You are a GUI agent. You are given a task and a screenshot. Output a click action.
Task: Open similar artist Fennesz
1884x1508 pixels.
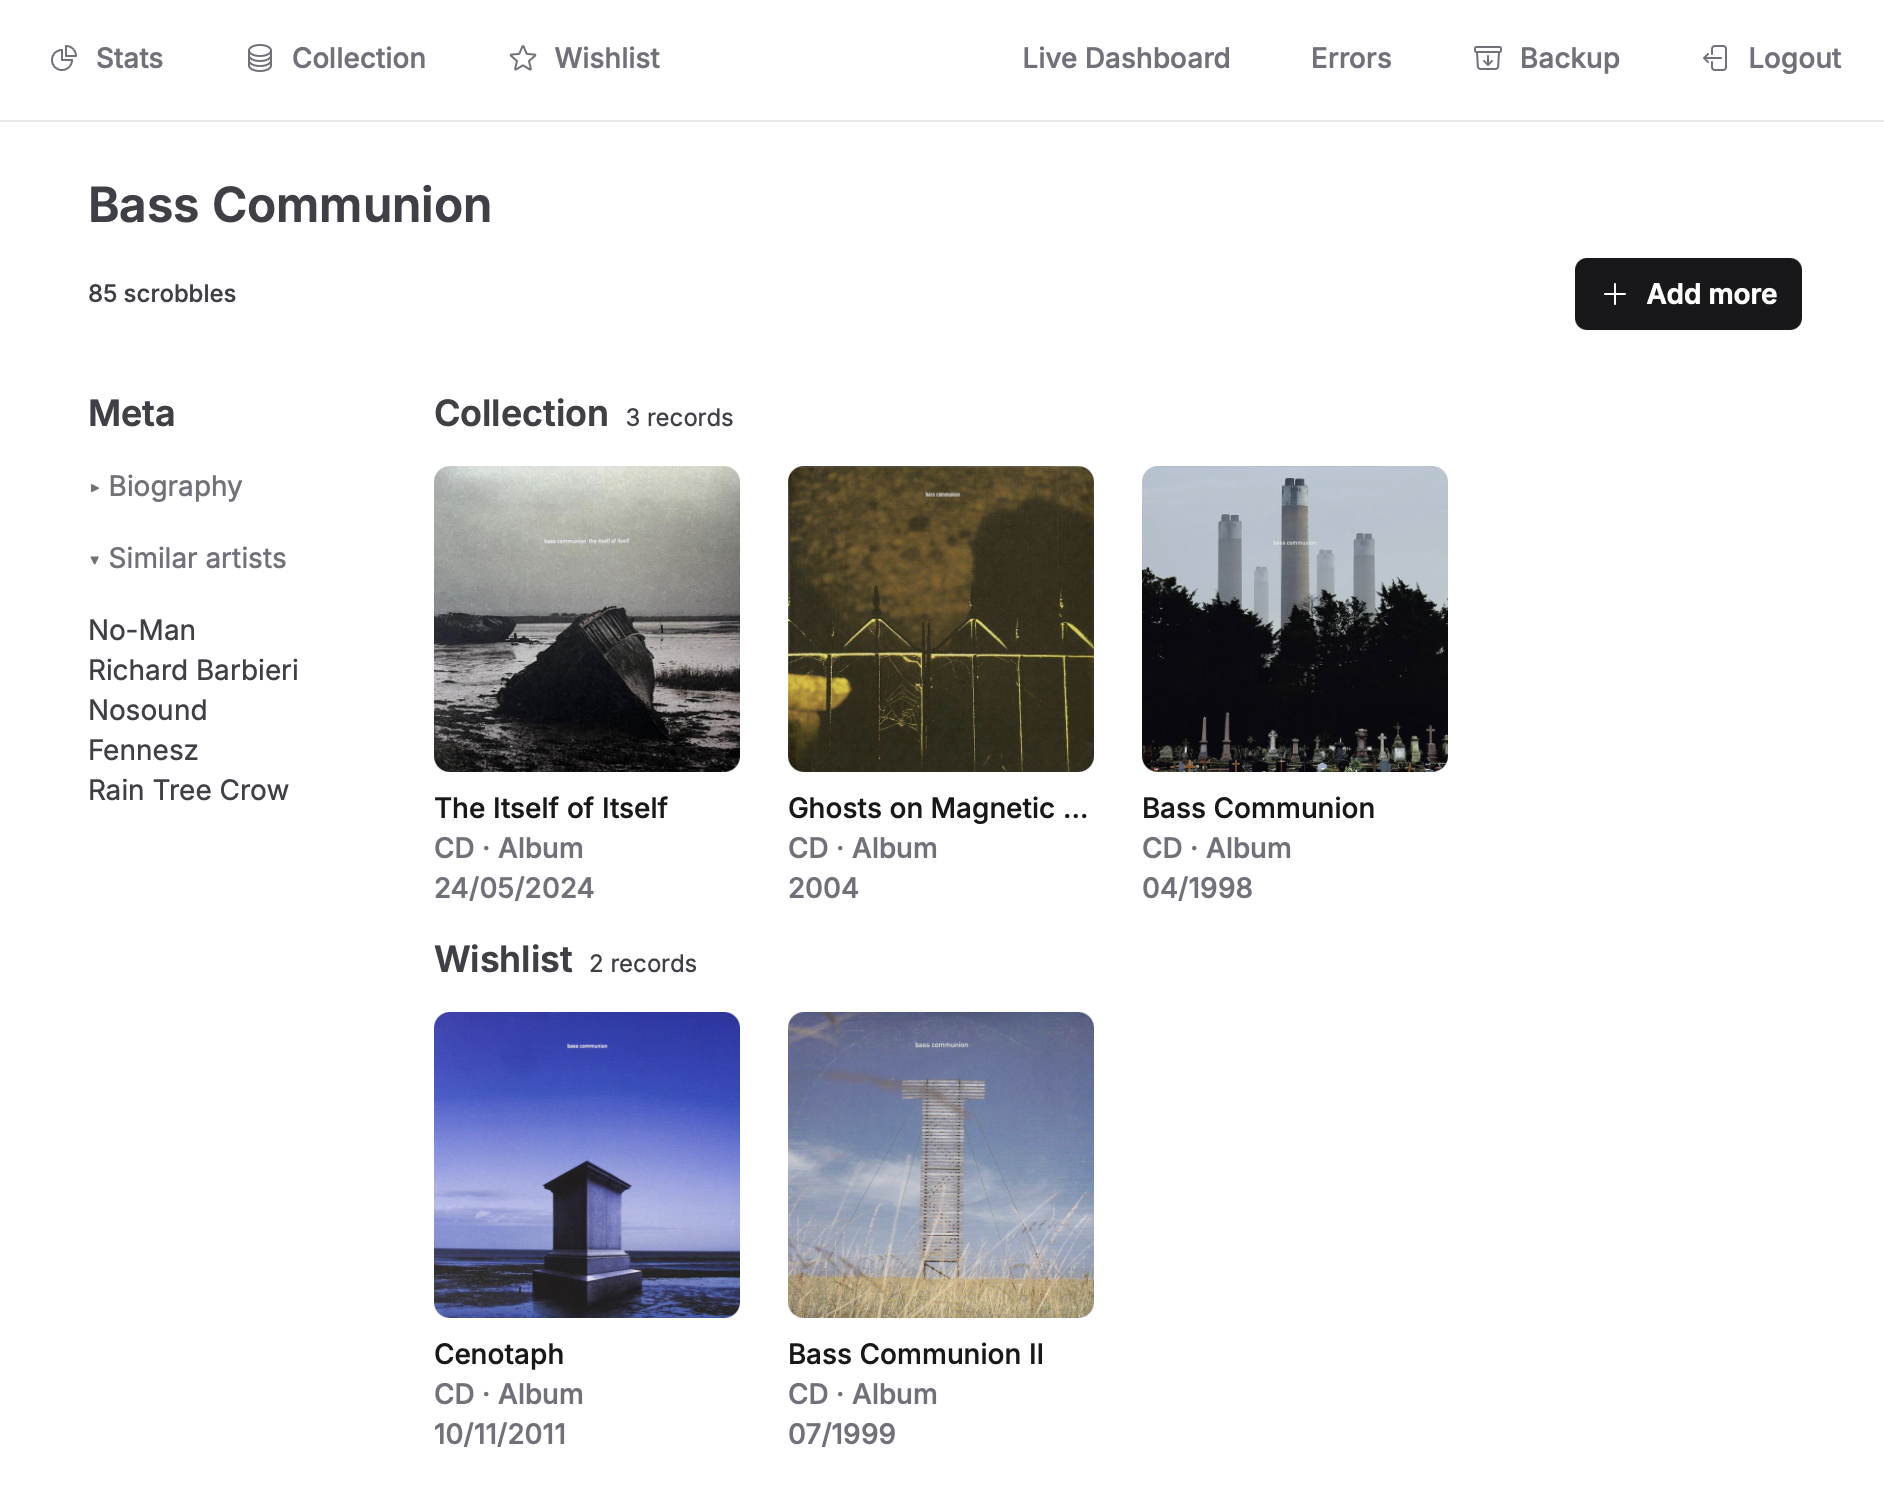click(x=143, y=750)
